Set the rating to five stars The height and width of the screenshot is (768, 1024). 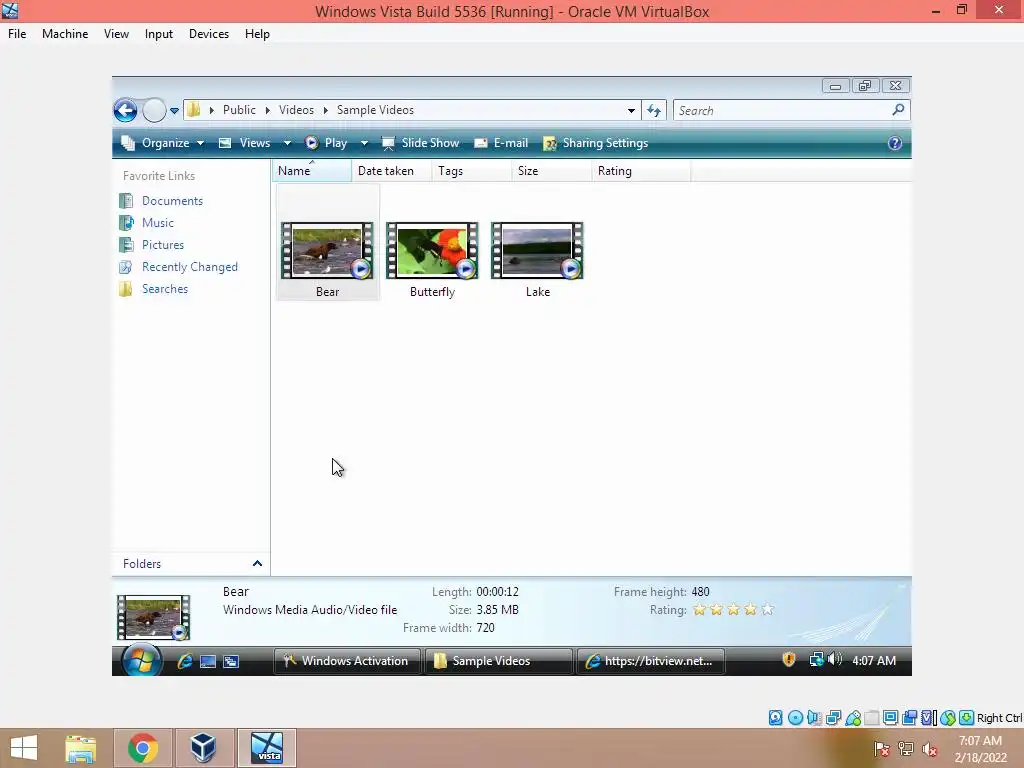(767, 610)
